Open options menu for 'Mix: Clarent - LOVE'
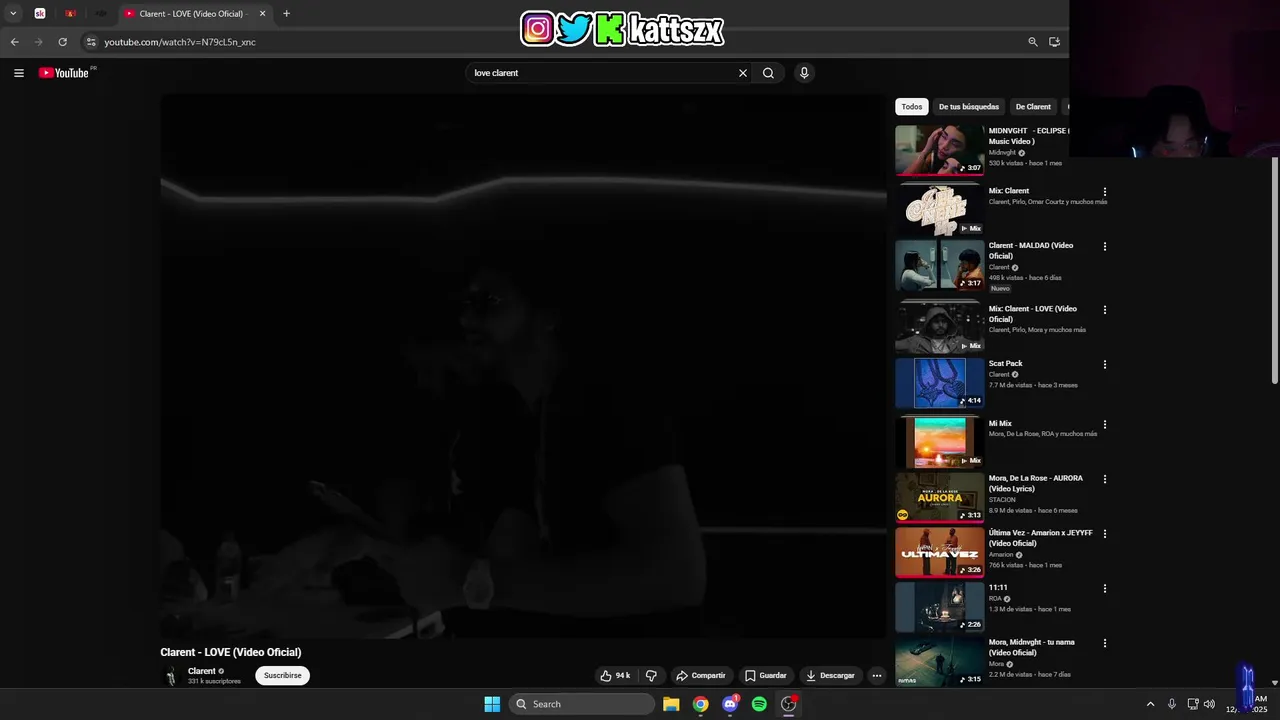 tap(1105, 310)
